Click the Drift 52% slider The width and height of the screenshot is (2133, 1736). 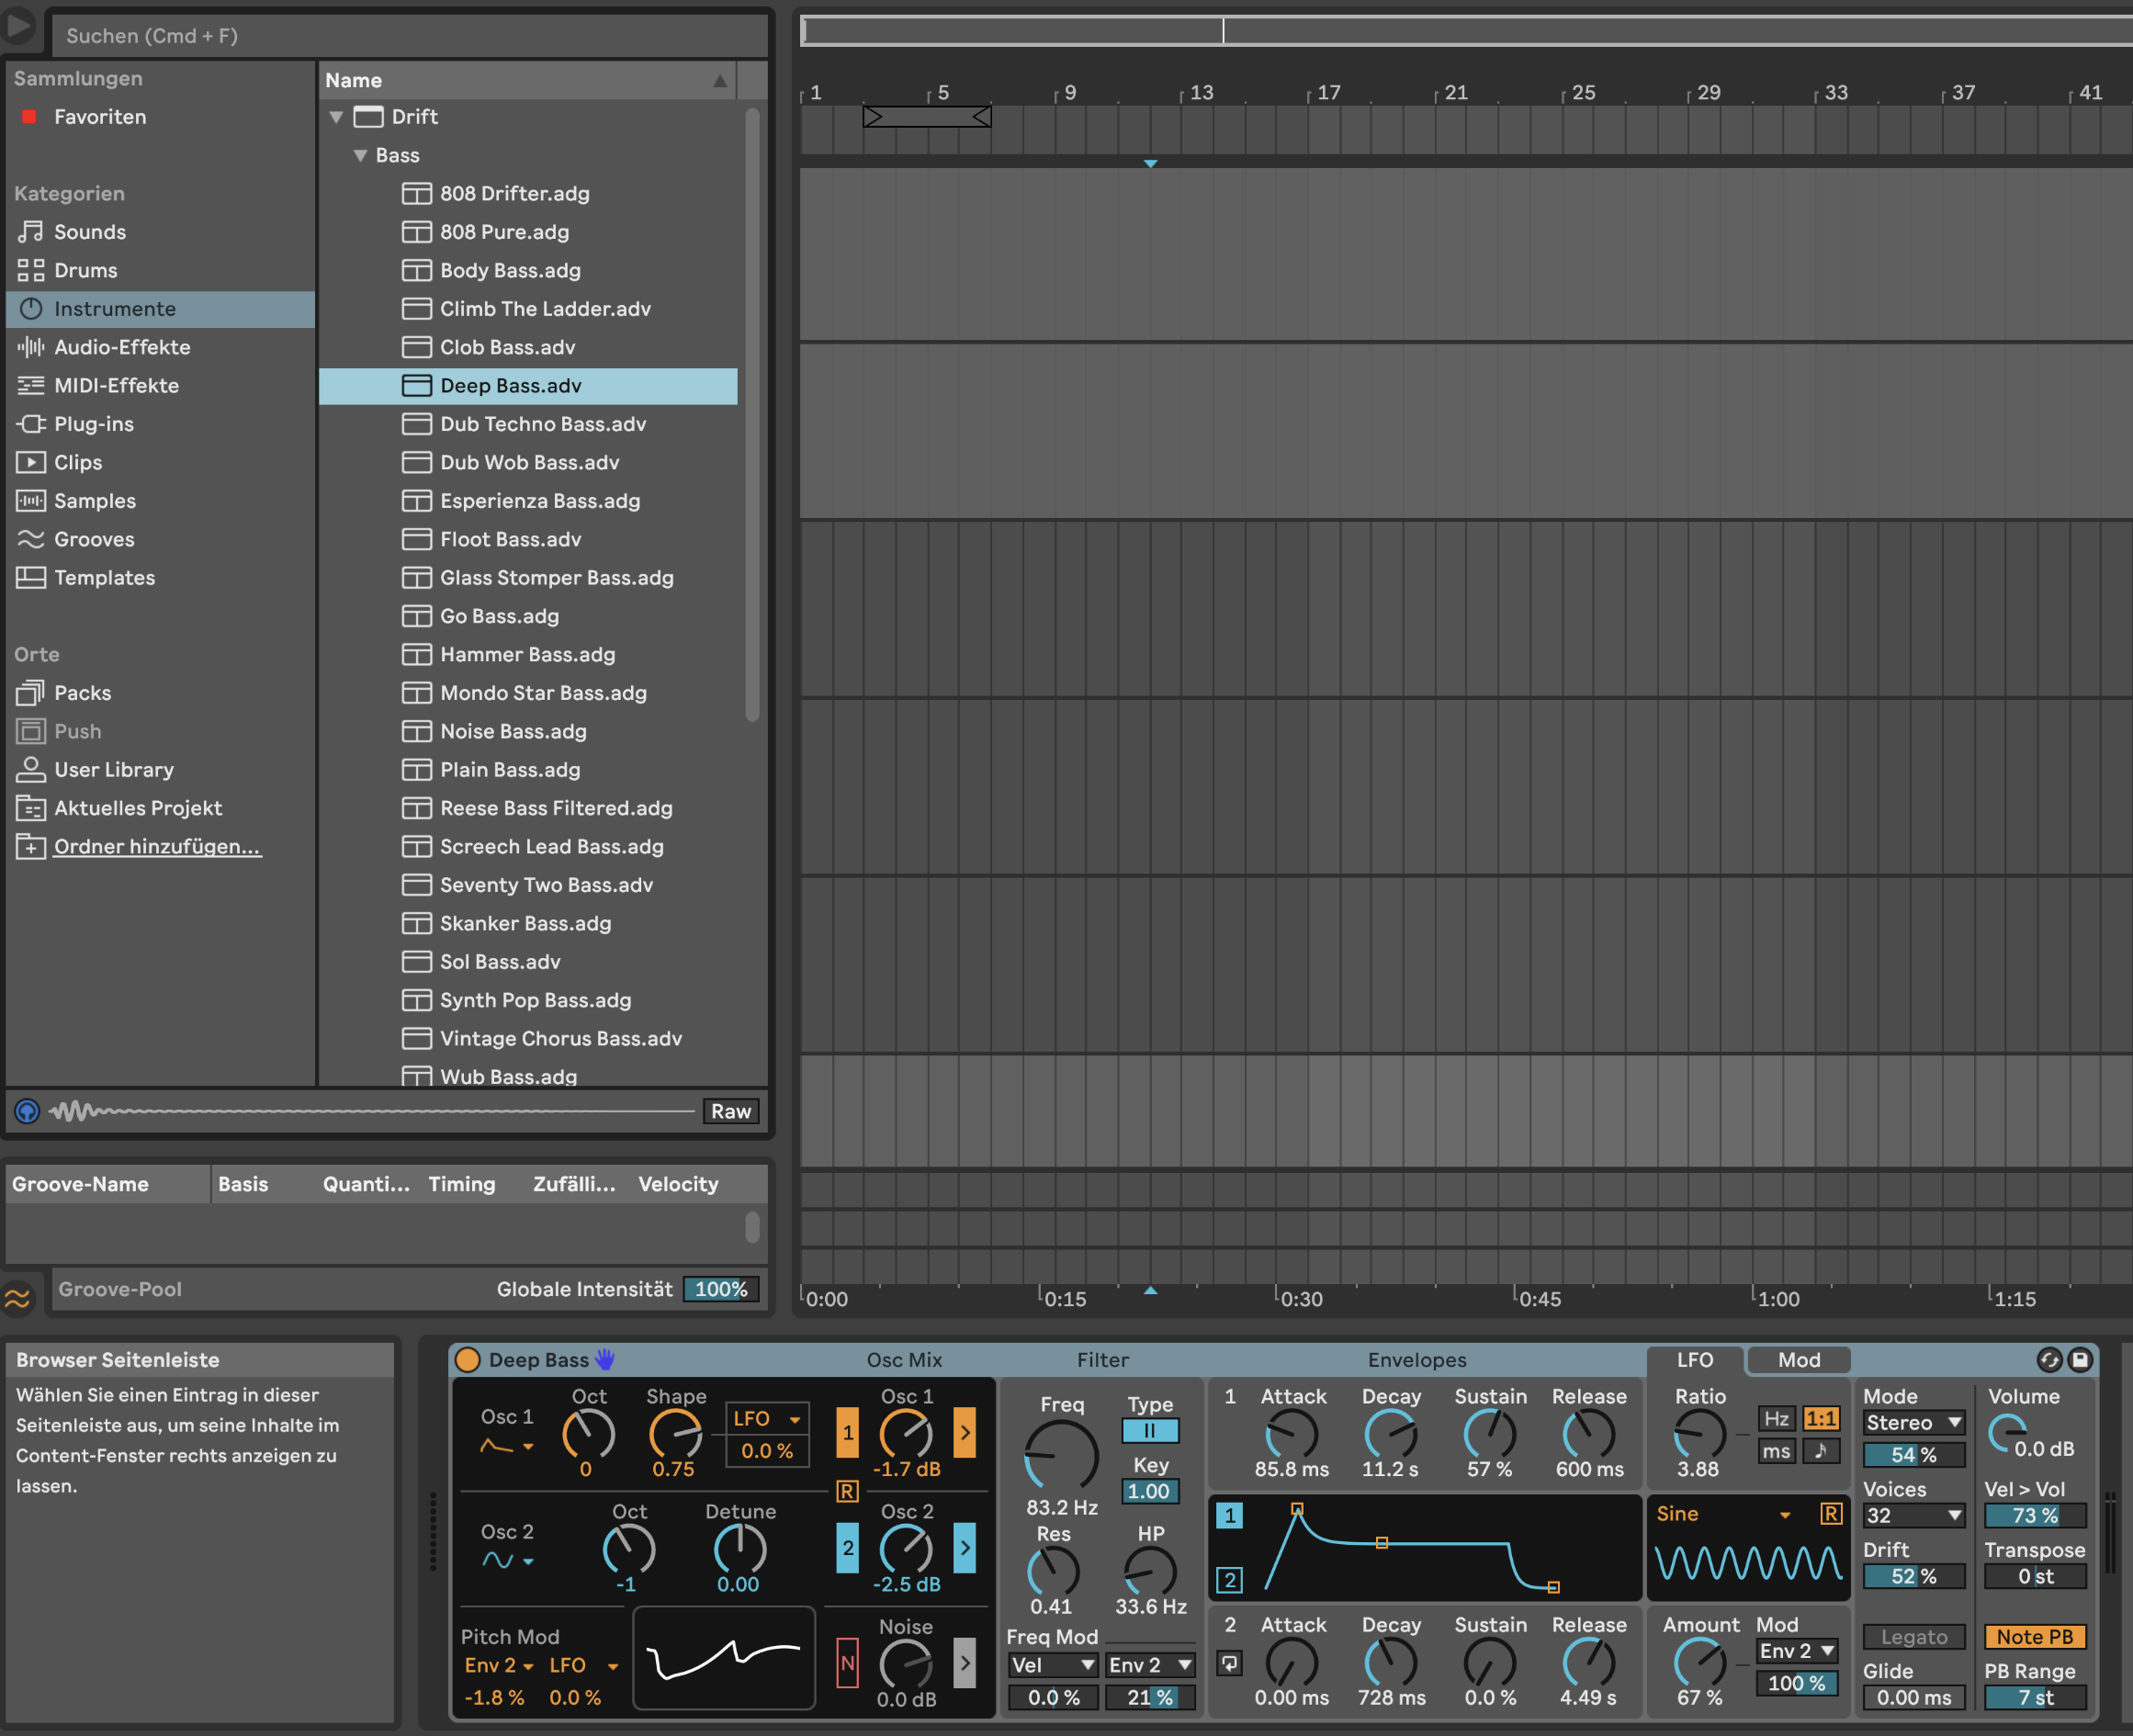coord(1914,1577)
